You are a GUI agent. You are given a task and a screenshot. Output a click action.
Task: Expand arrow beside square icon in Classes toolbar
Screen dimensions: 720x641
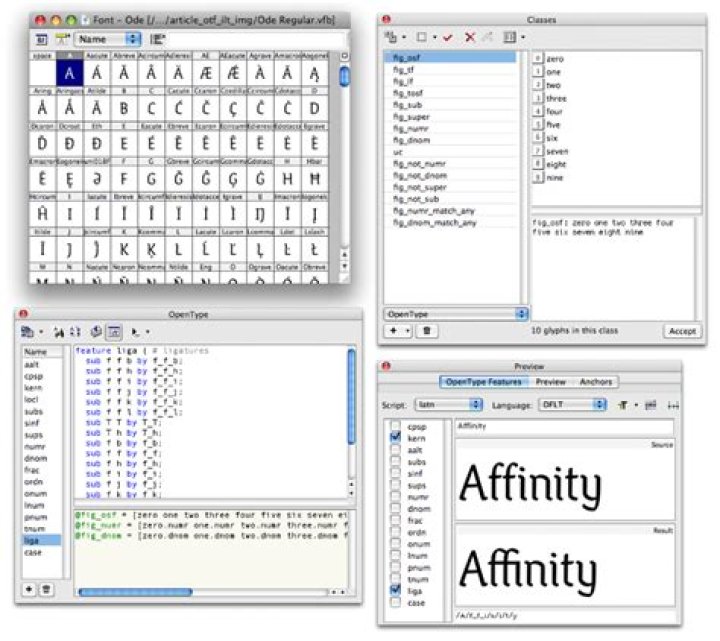tap(434, 37)
